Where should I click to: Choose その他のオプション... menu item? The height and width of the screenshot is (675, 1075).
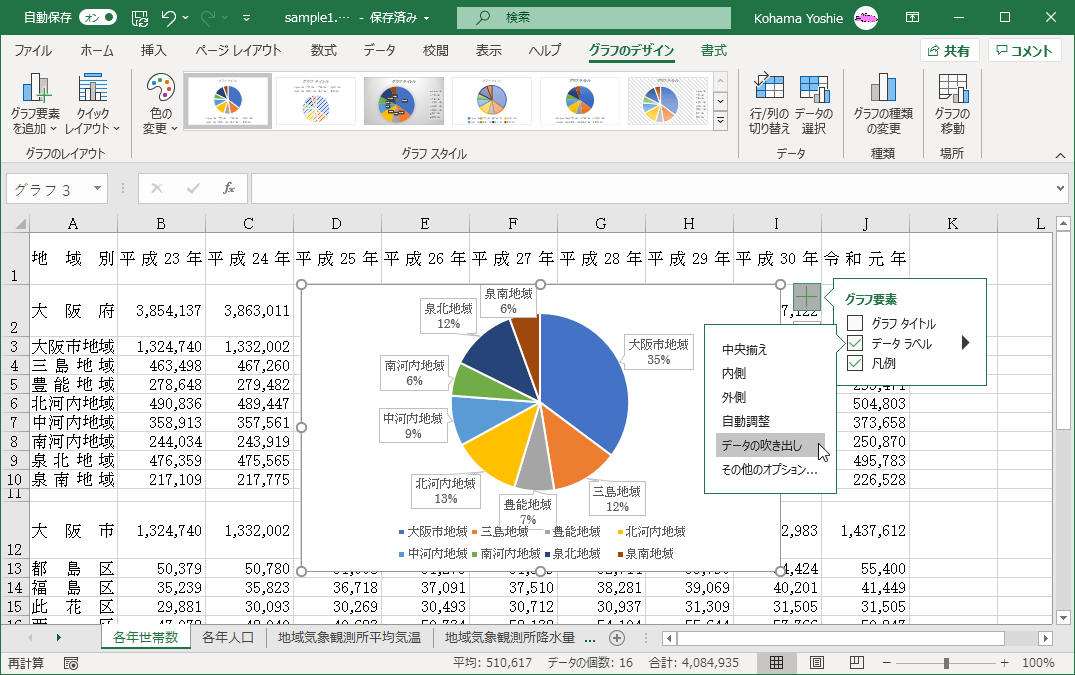click(x=769, y=469)
